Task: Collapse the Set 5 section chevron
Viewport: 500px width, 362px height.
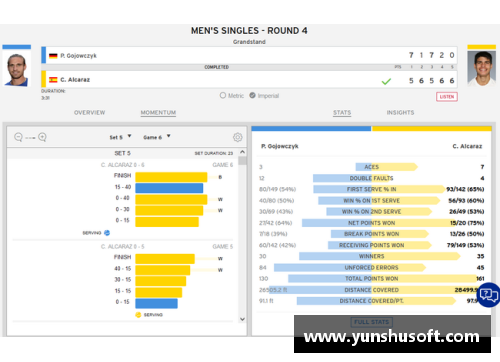Action: pyautogui.click(x=242, y=152)
